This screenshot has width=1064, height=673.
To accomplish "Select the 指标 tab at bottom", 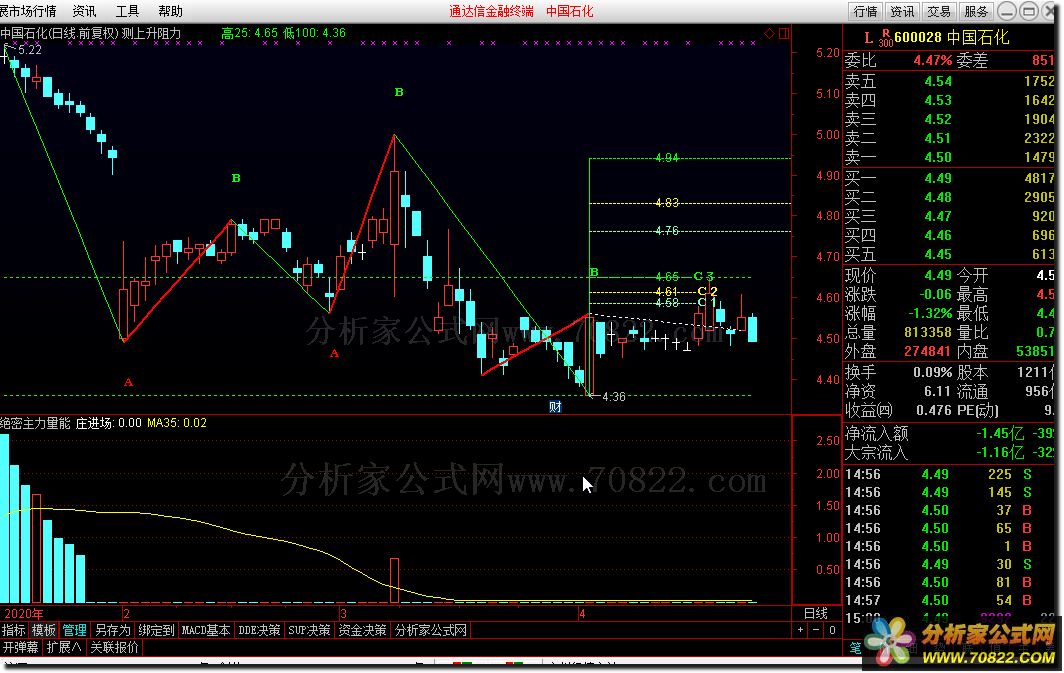I will pos(14,630).
